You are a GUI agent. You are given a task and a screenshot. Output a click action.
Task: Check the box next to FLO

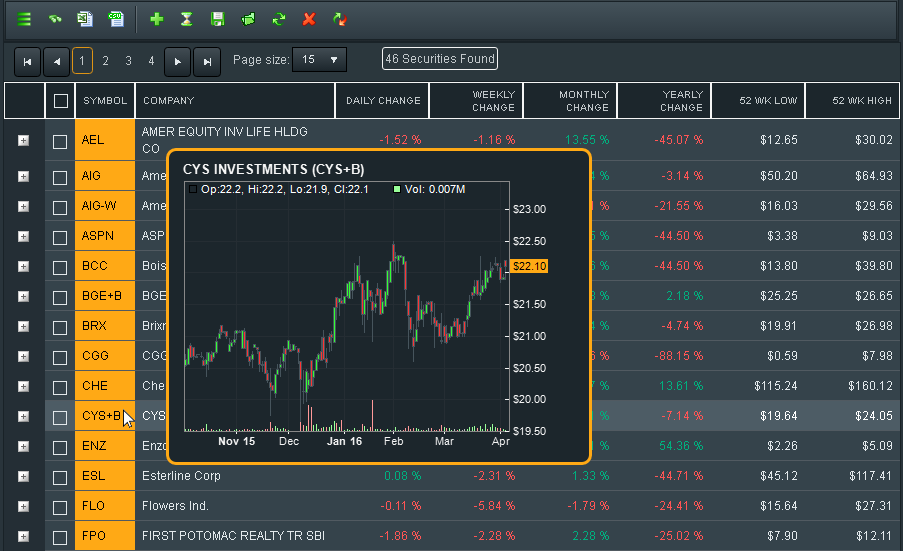[x=60, y=507]
